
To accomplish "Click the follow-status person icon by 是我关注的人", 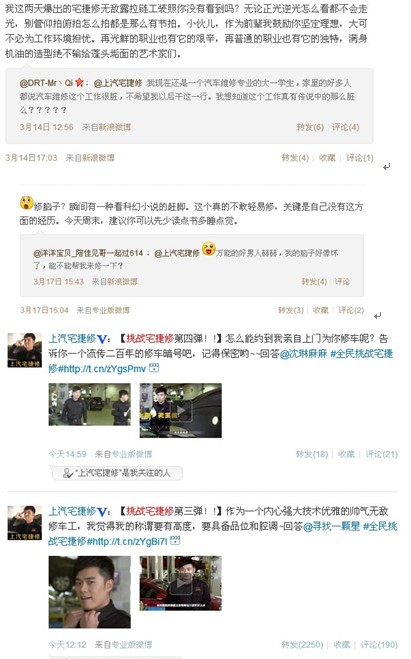I will [68, 473].
